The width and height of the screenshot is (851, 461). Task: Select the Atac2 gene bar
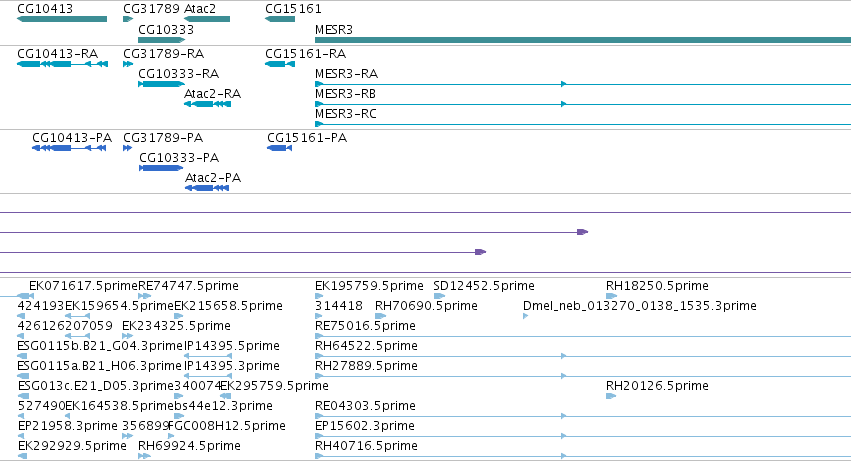[207, 19]
